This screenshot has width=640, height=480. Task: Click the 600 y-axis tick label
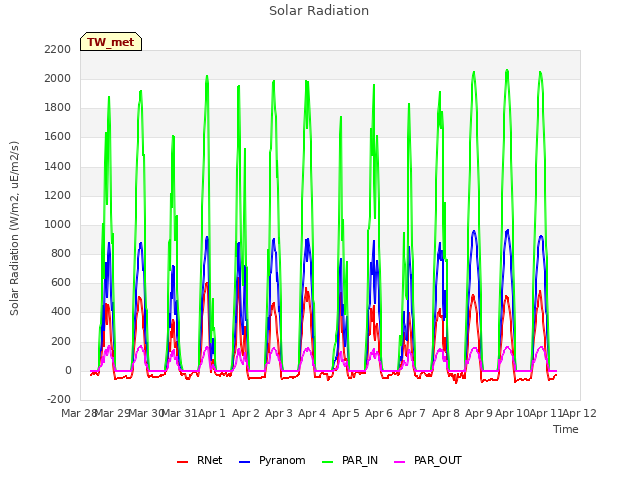pos(61,283)
